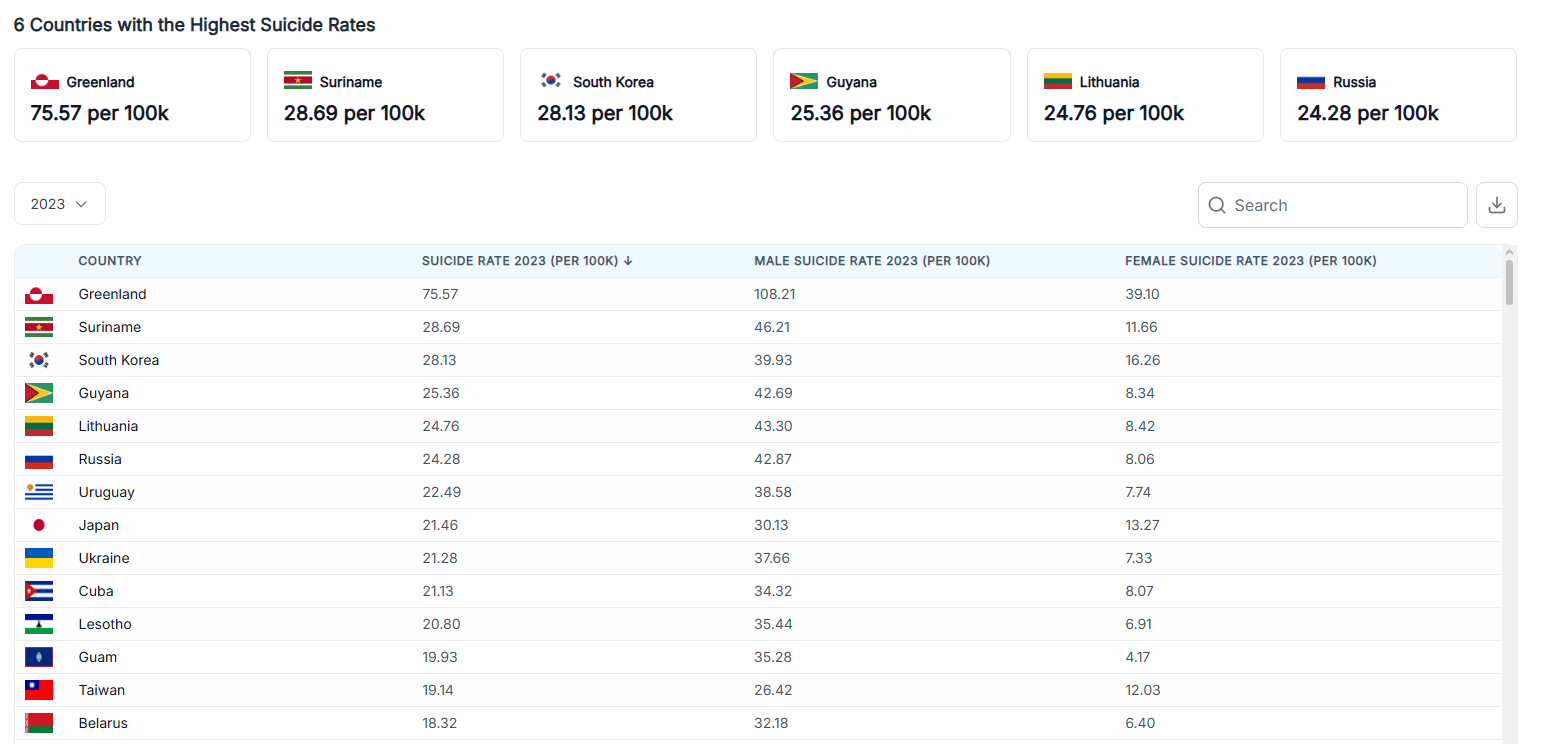Click the Suriname flag in the table row
The image size is (1561, 744).
(39, 327)
